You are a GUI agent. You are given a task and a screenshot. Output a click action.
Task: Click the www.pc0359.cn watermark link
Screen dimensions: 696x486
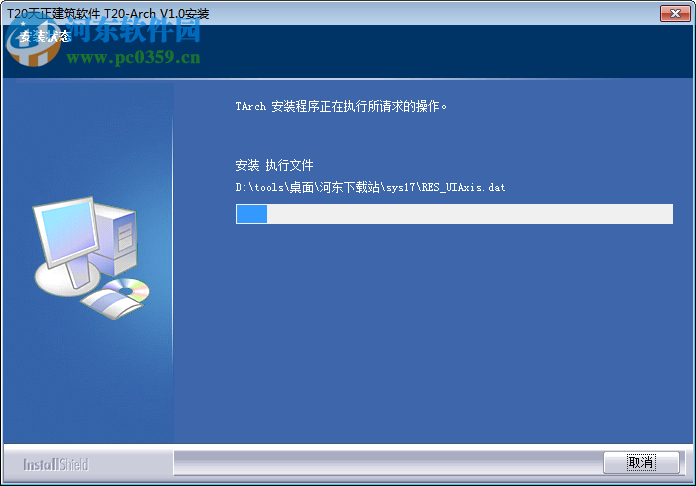click(133, 58)
